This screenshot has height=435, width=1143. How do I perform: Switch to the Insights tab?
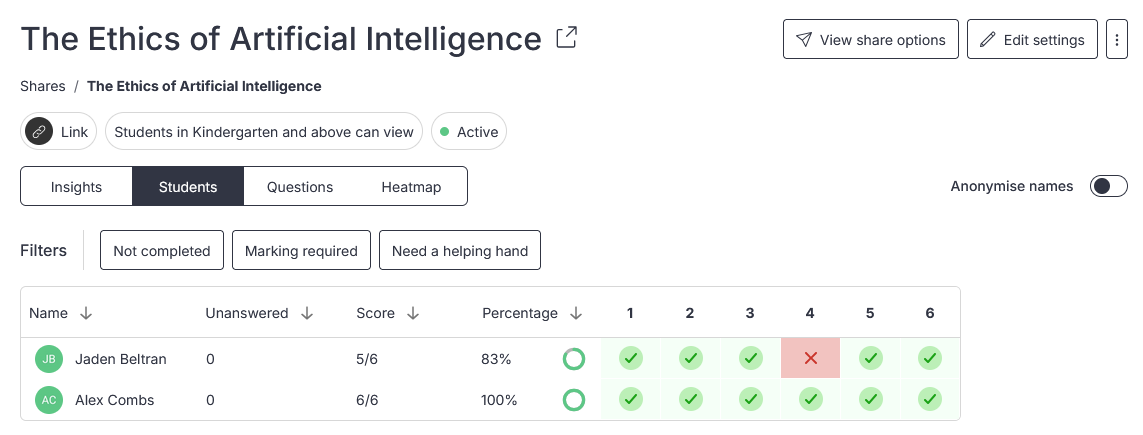(x=76, y=187)
